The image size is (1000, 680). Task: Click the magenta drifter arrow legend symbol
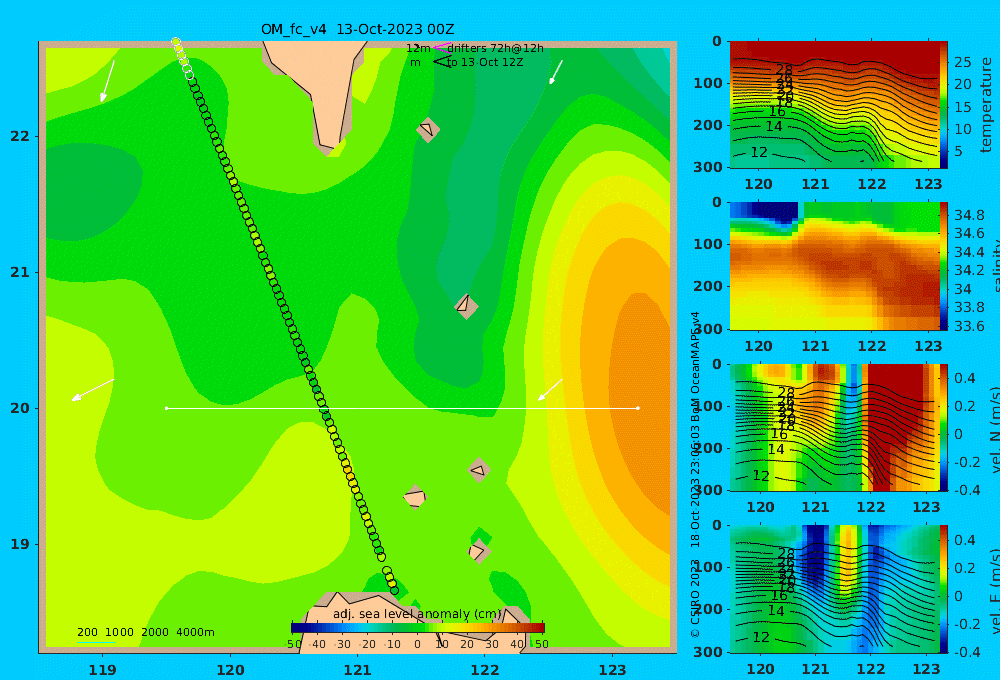pyautogui.click(x=441, y=48)
